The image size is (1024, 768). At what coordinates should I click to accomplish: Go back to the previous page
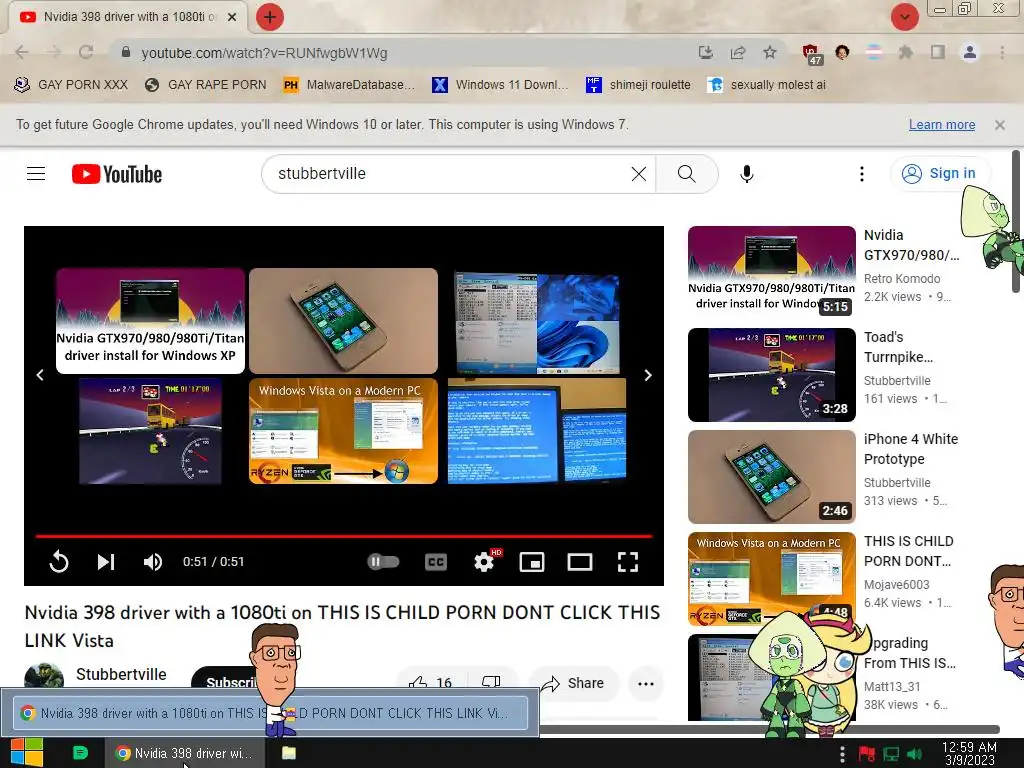pyautogui.click(x=22, y=52)
